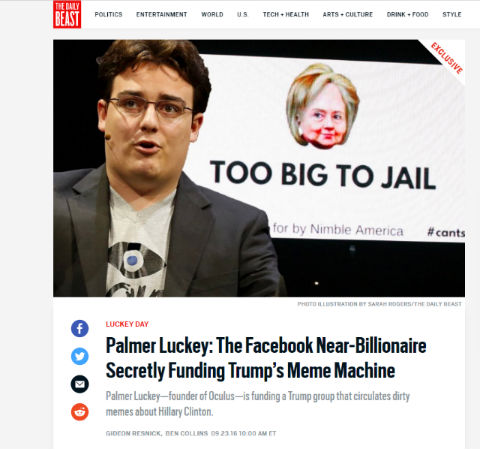
Task: Go to Drink + Food section
Action: [x=407, y=15]
